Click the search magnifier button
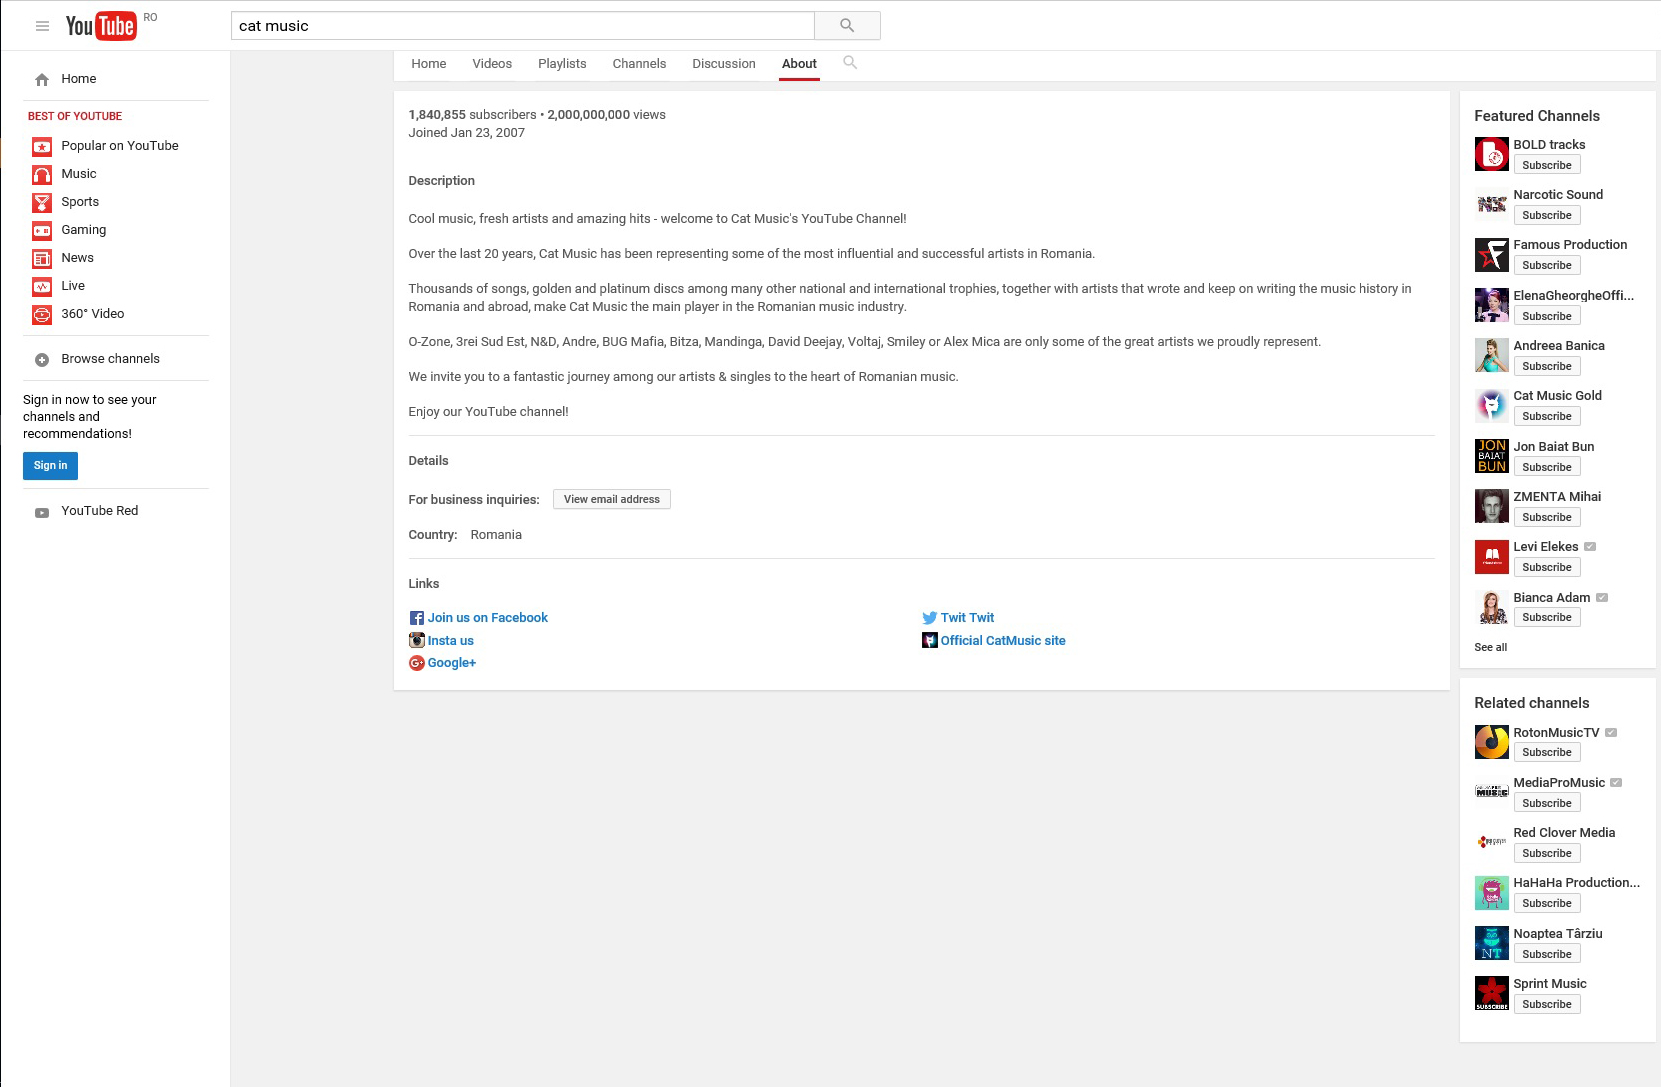The height and width of the screenshot is (1087, 1661). point(847,26)
